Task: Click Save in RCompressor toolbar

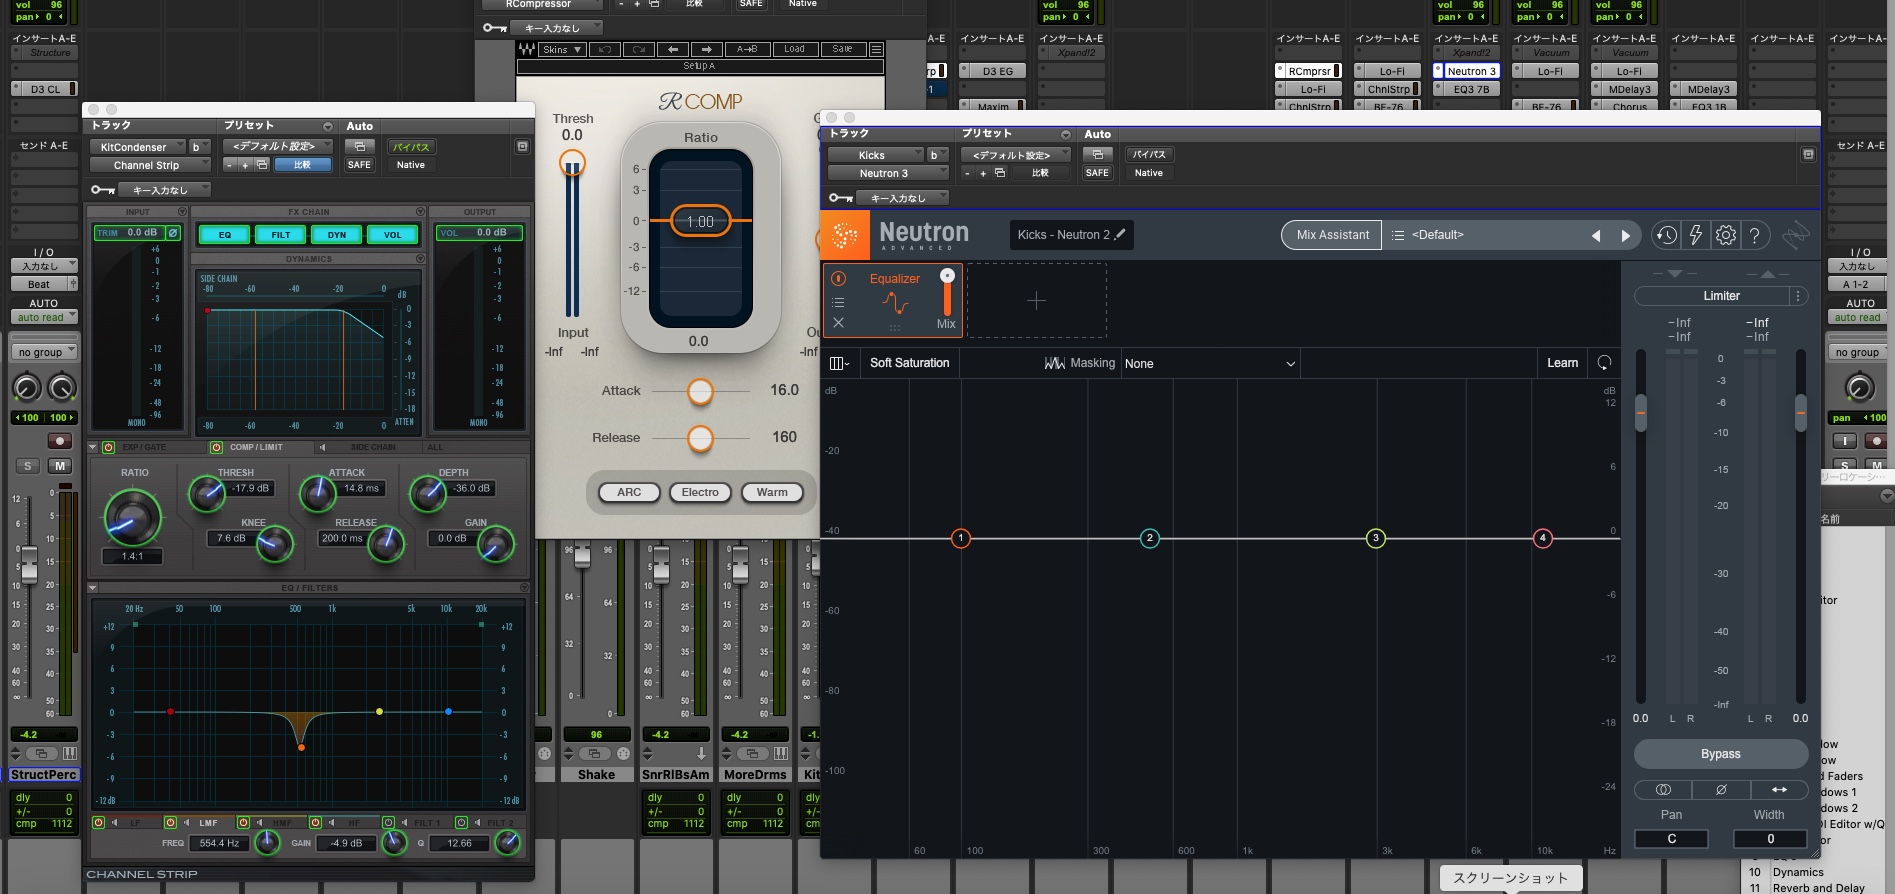Action: 842,49
